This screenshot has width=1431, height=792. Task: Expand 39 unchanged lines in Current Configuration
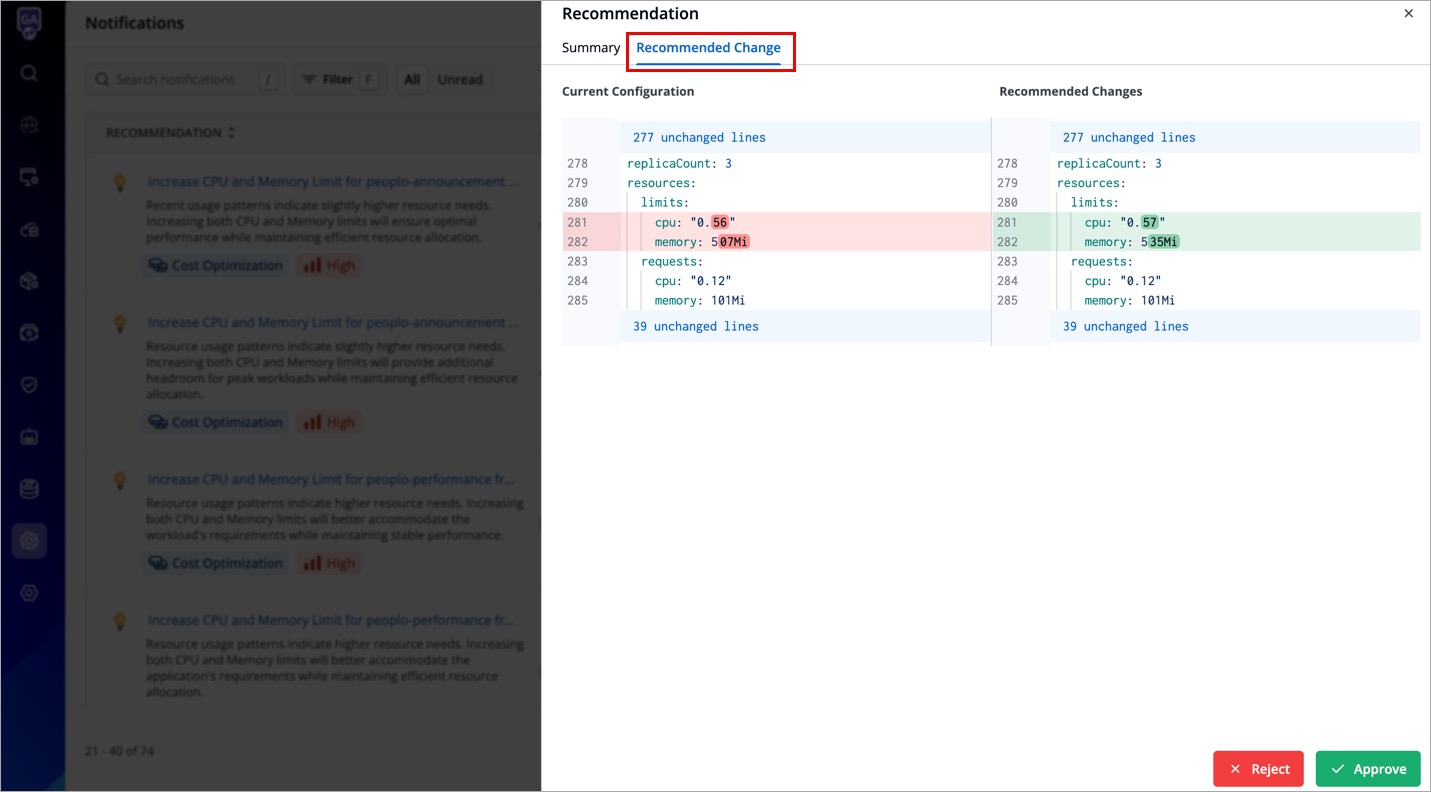695,327
